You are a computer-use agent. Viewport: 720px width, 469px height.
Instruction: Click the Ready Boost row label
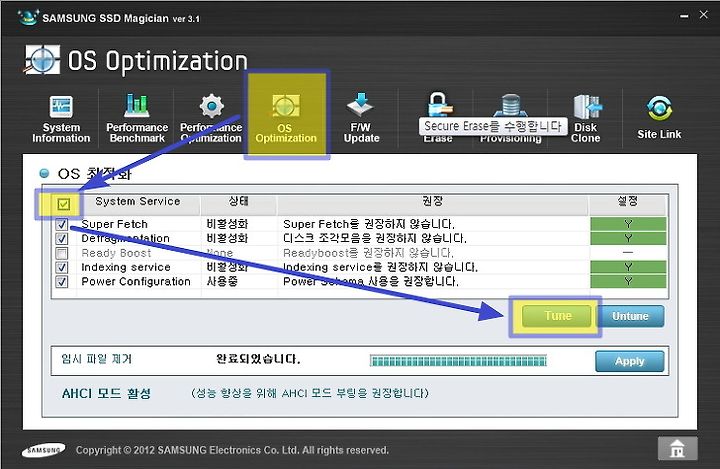(116, 253)
